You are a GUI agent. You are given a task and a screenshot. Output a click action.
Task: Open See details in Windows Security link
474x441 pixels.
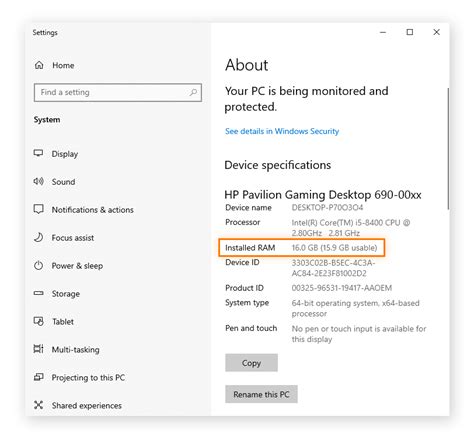point(282,131)
